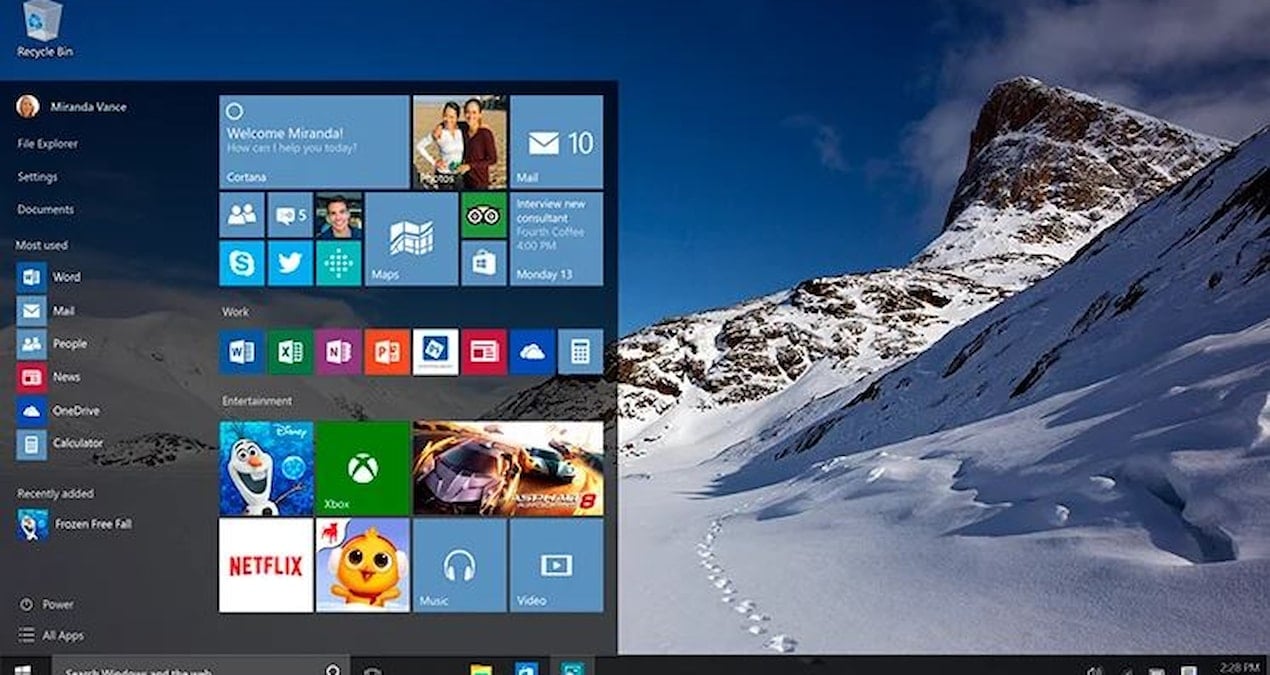Open the Skype tile
This screenshot has height=675, width=1270.
point(240,264)
